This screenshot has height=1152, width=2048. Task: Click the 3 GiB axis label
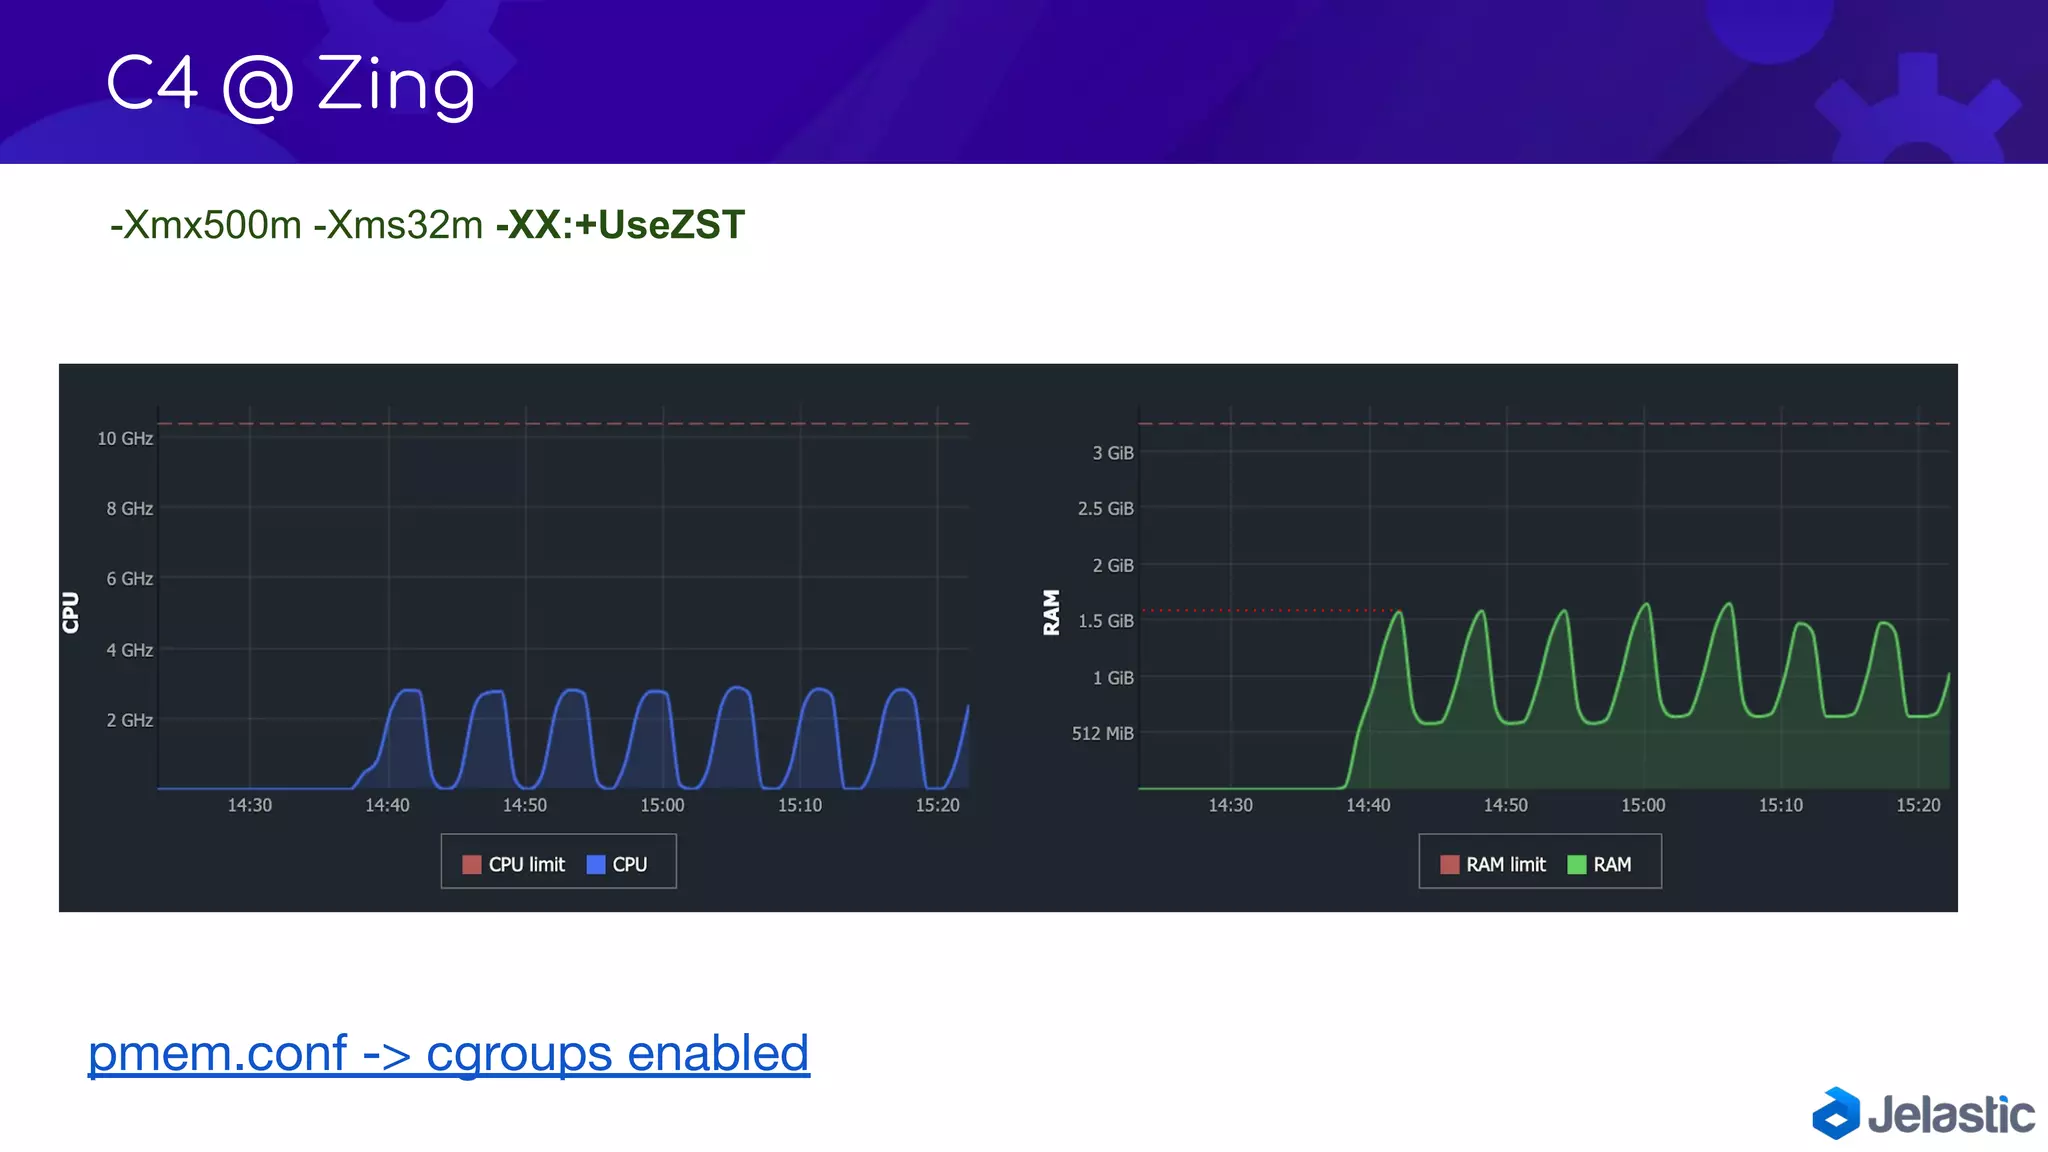[x=1113, y=453]
